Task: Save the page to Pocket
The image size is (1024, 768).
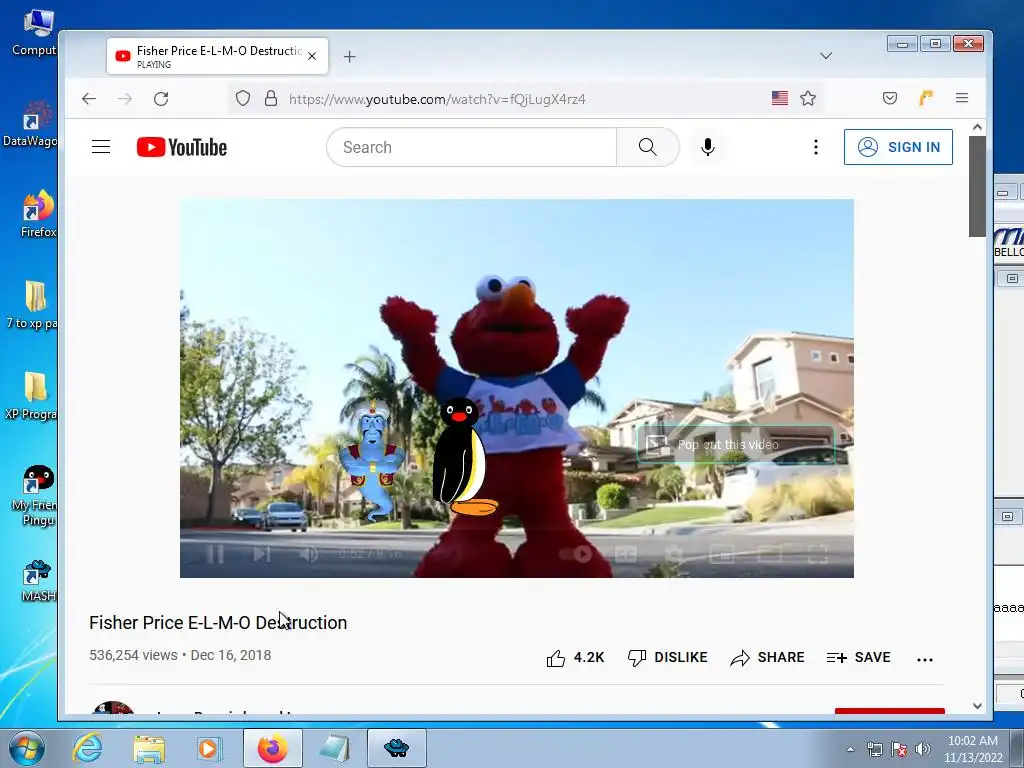Action: 889,98
